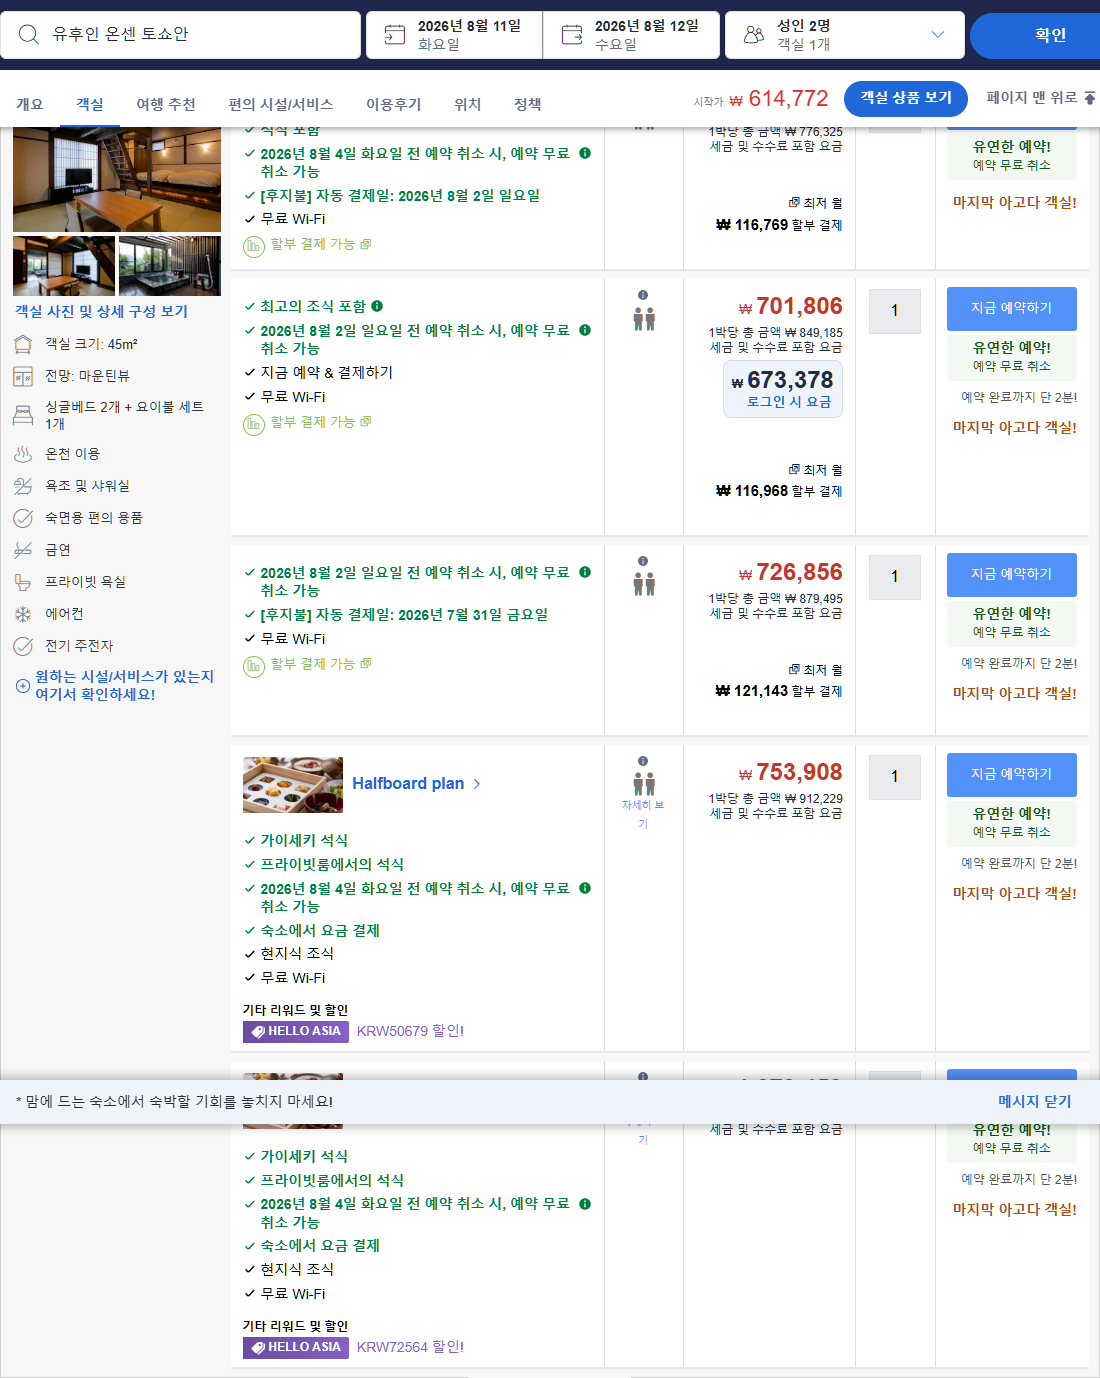Click the 프라이빗 욕실 icon
The height and width of the screenshot is (1378, 1100).
click(x=23, y=582)
